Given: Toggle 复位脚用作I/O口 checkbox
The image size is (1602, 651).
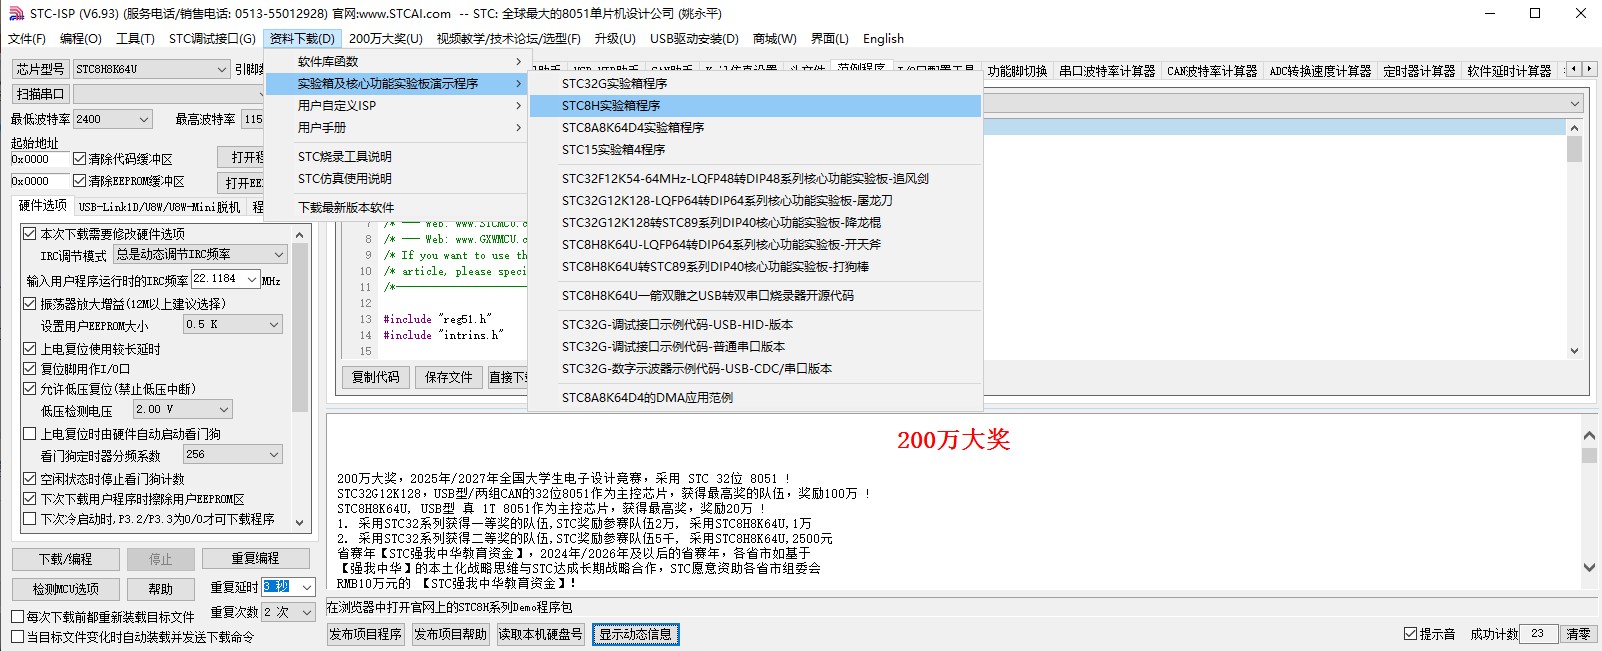Looking at the screenshot, I should [30, 369].
